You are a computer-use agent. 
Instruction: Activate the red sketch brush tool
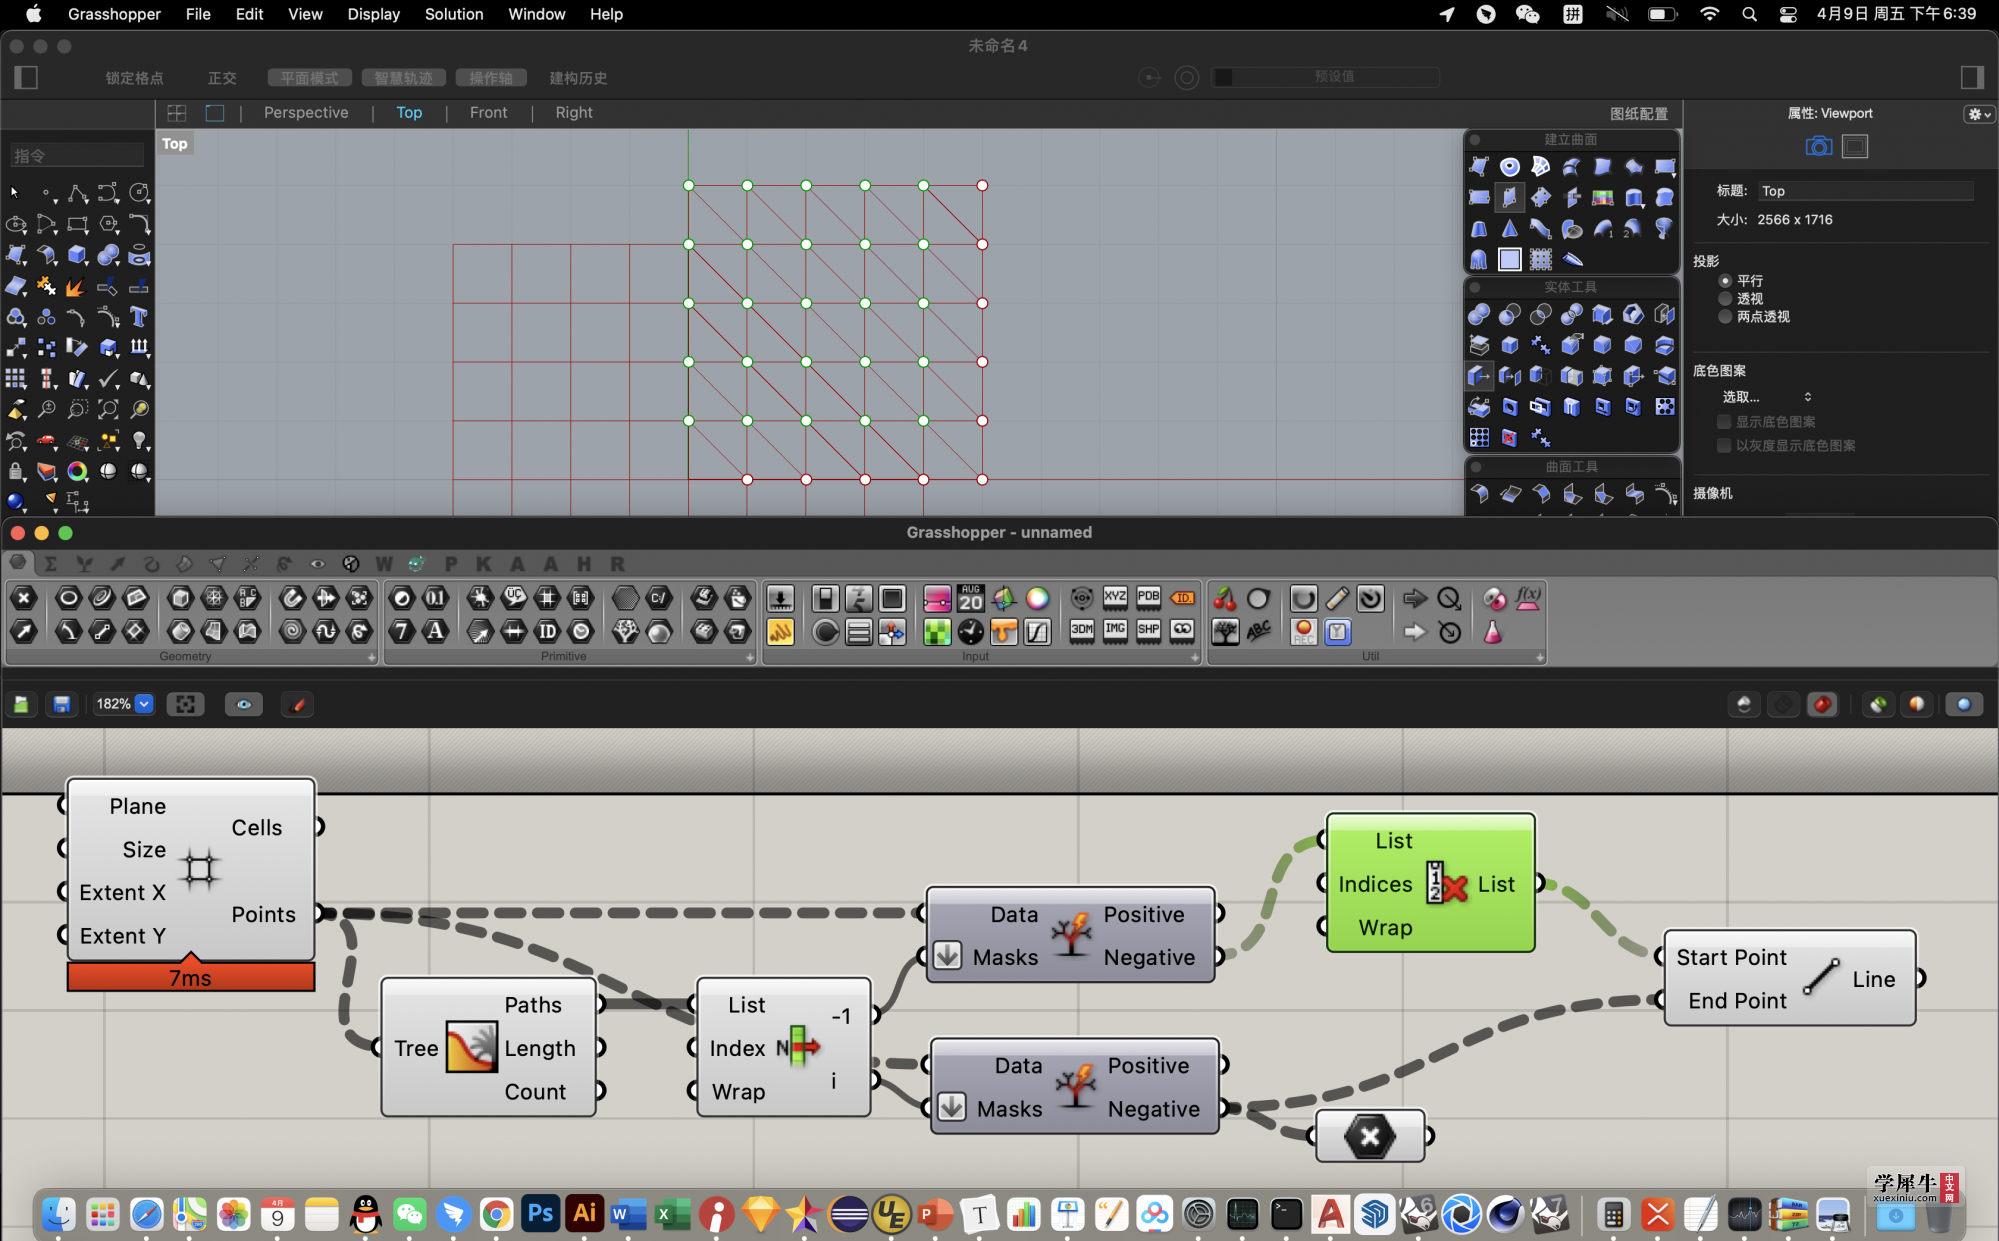click(x=298, y=704)
